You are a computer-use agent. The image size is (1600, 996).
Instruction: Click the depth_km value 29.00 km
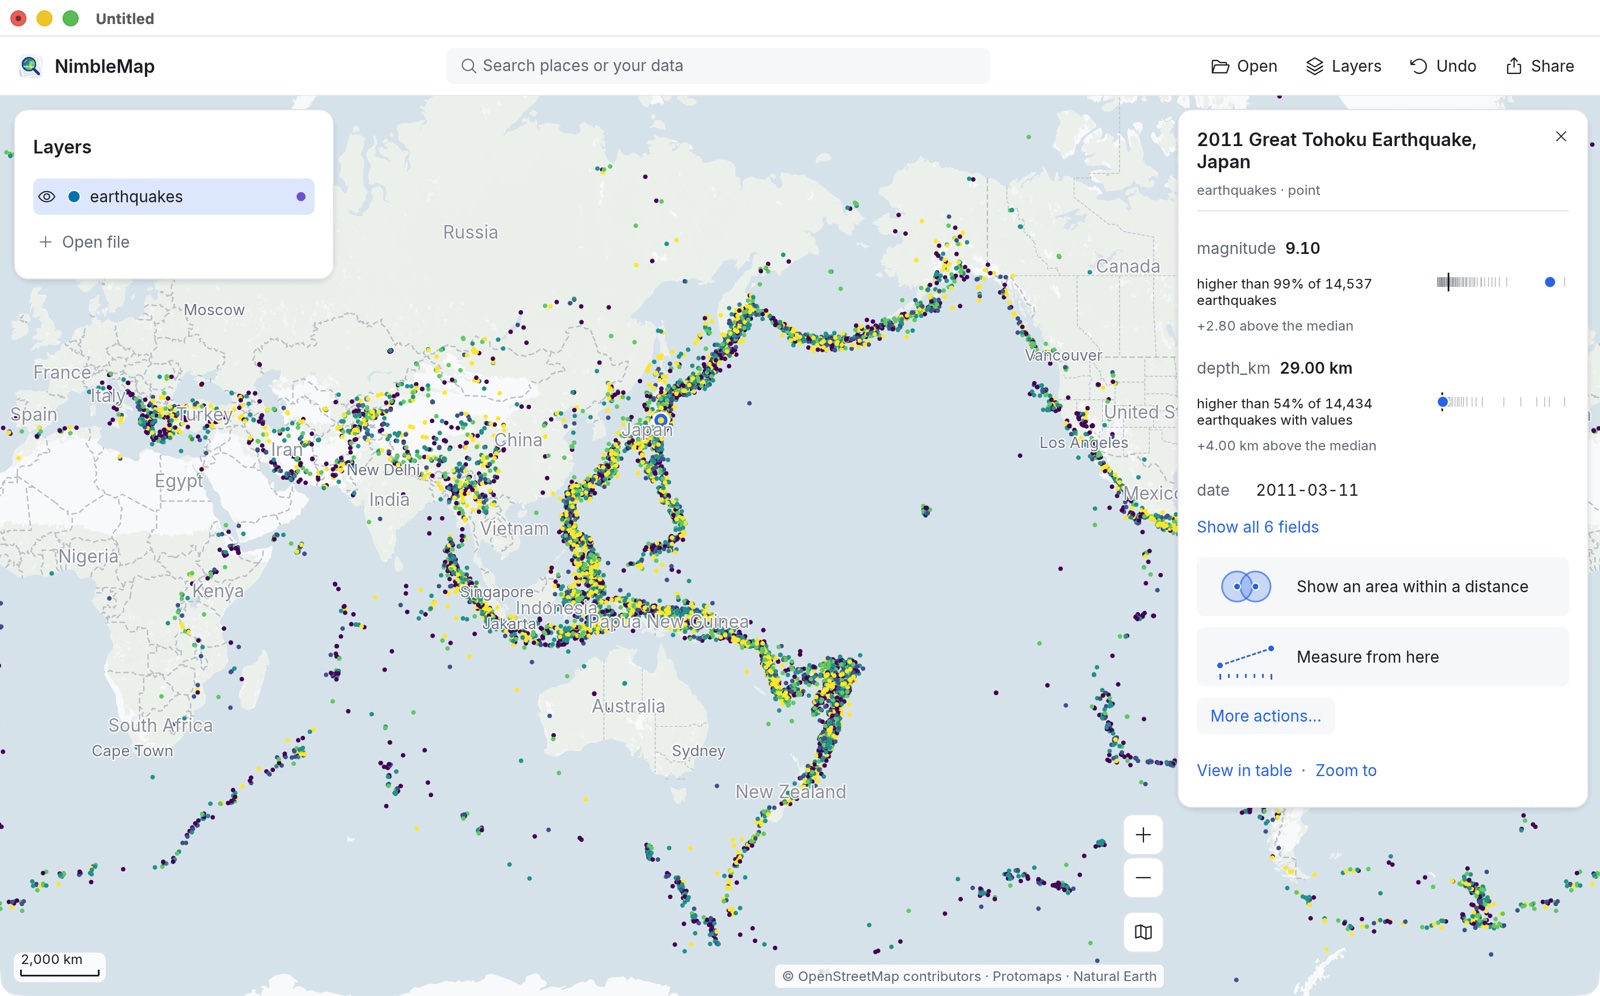tap(1316, 368)
